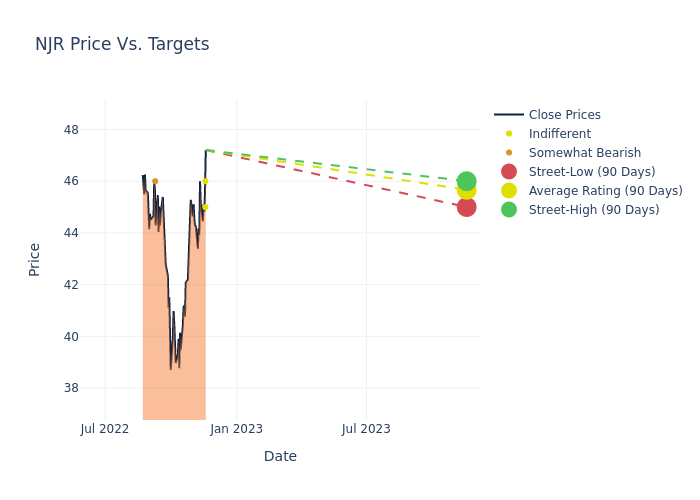Toggle Street-High (90 Days) legend text
The width and height of the screenshot is (700, 500).
coord(594,210)
